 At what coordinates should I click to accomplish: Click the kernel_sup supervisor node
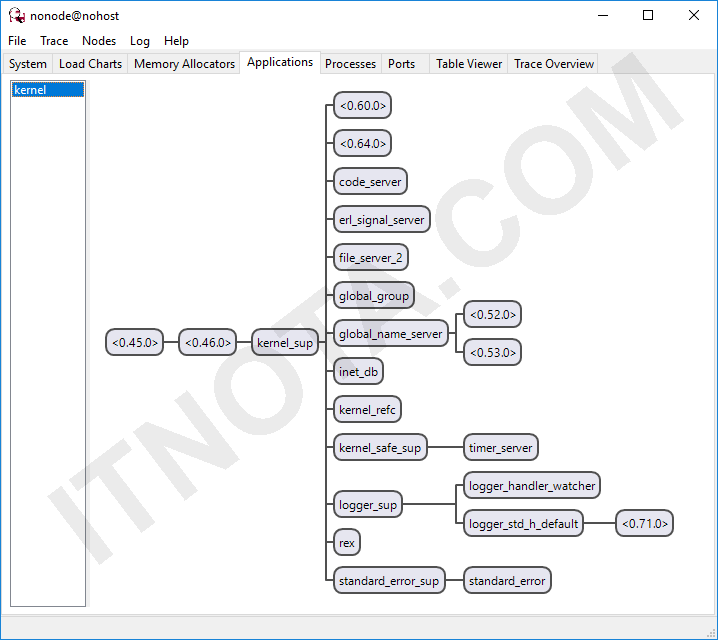click(x=285, y=343)
